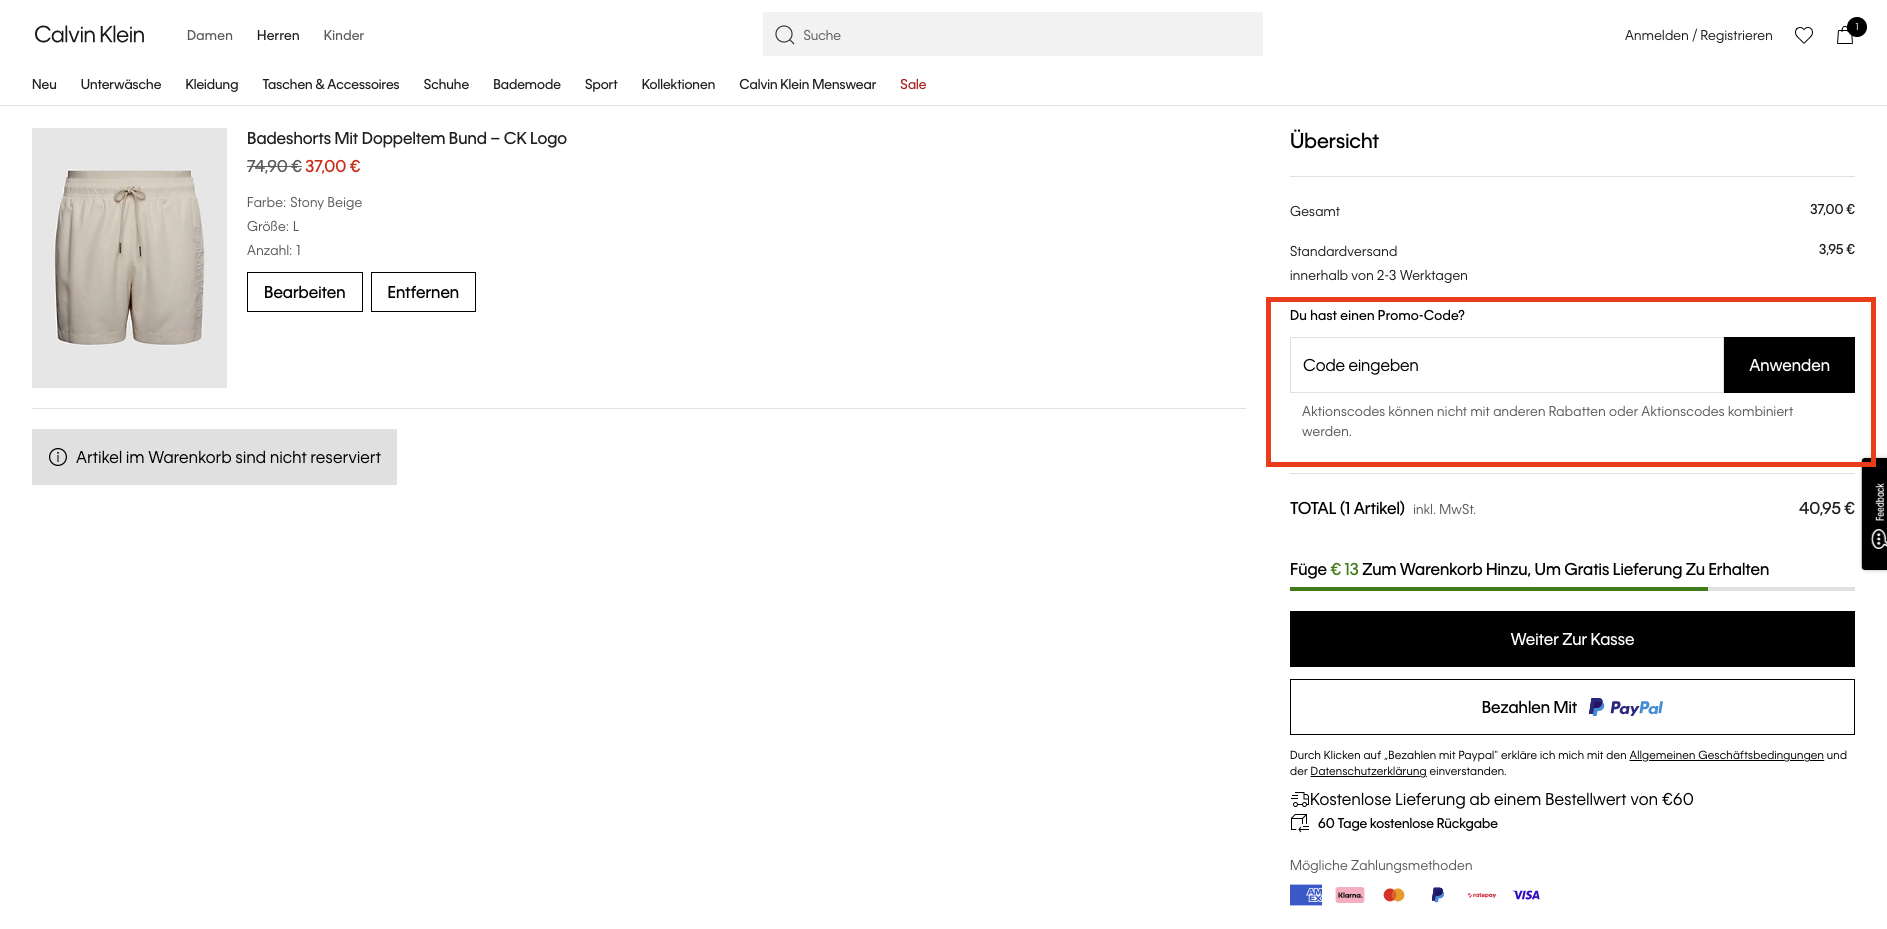Screen dimensions: 1887x929
Task: Click Du hast einen Promo-Code? label
Action: click(1377, 315)
